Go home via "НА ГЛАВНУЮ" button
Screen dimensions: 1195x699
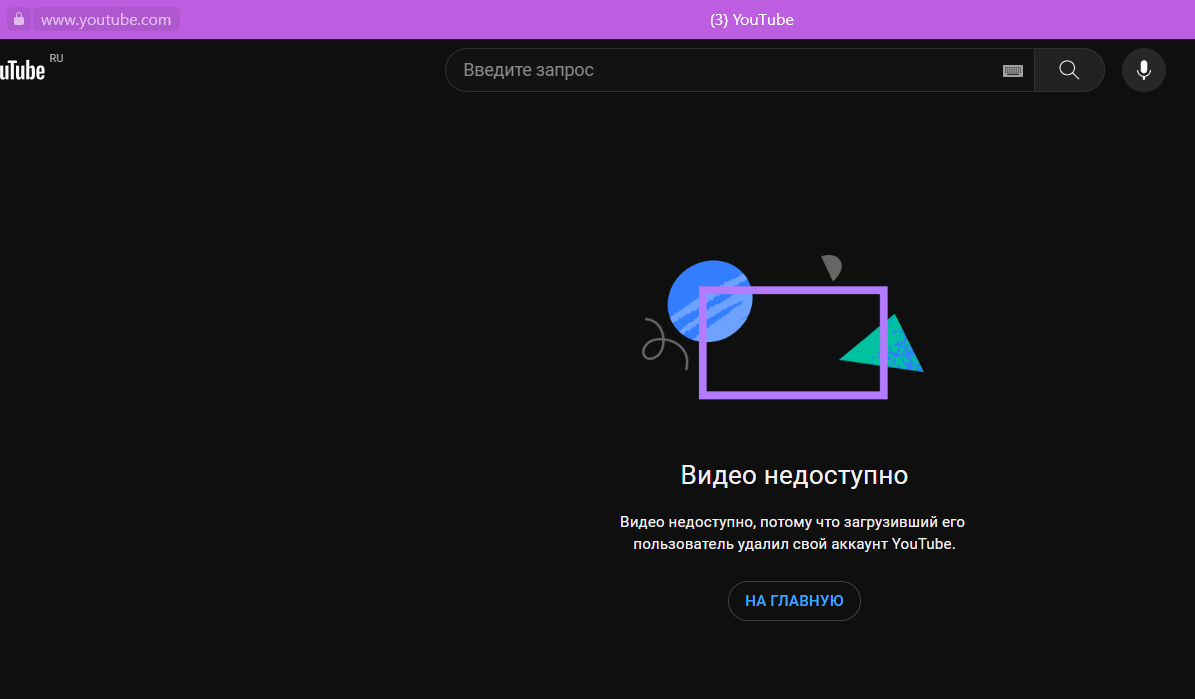point(794,601)
